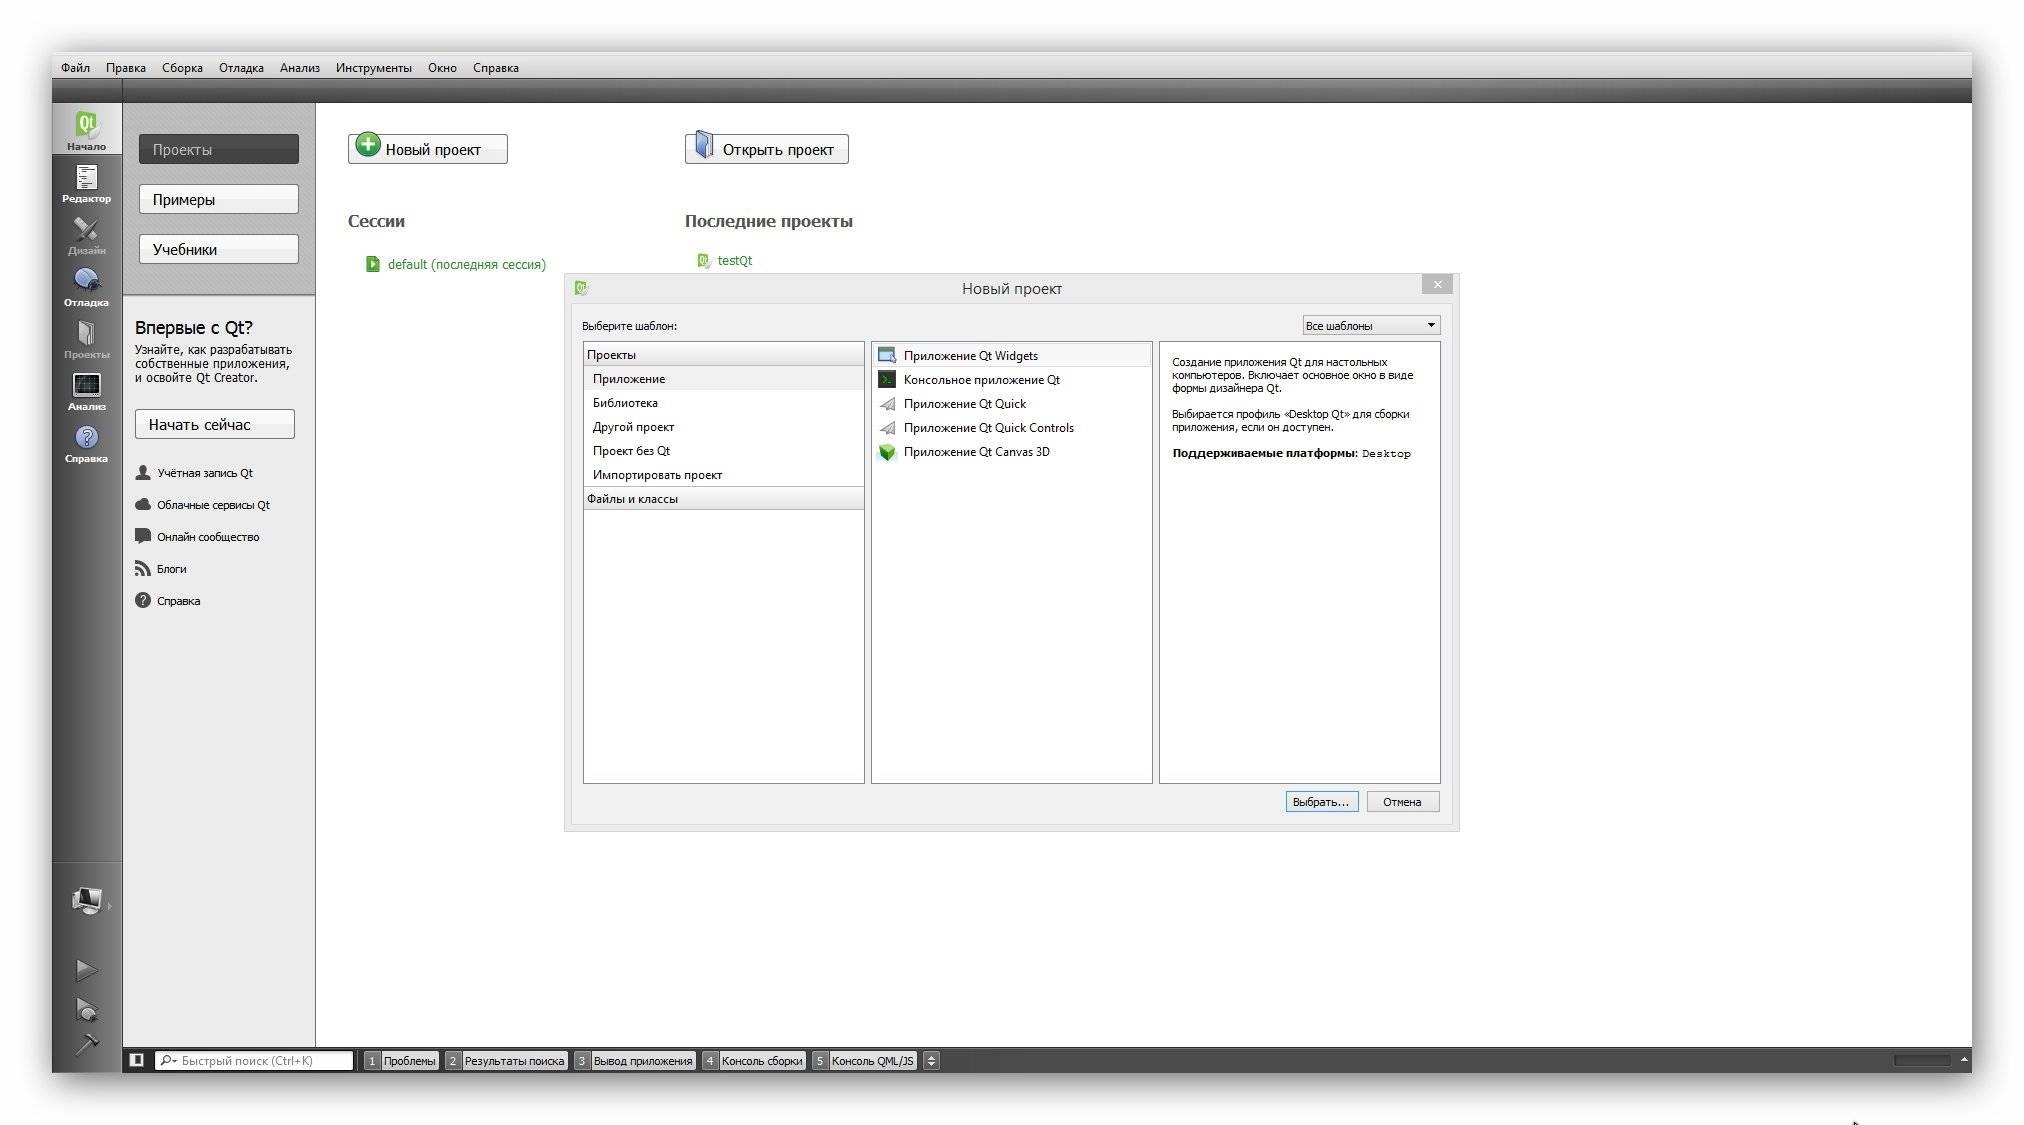
Task: Select the Примеры section button
Action: point(219,199)
